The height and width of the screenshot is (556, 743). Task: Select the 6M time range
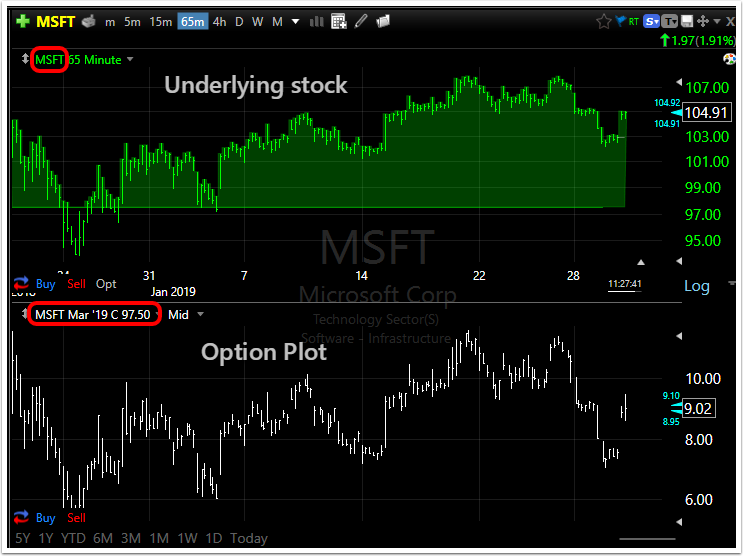tap(103, 538)
